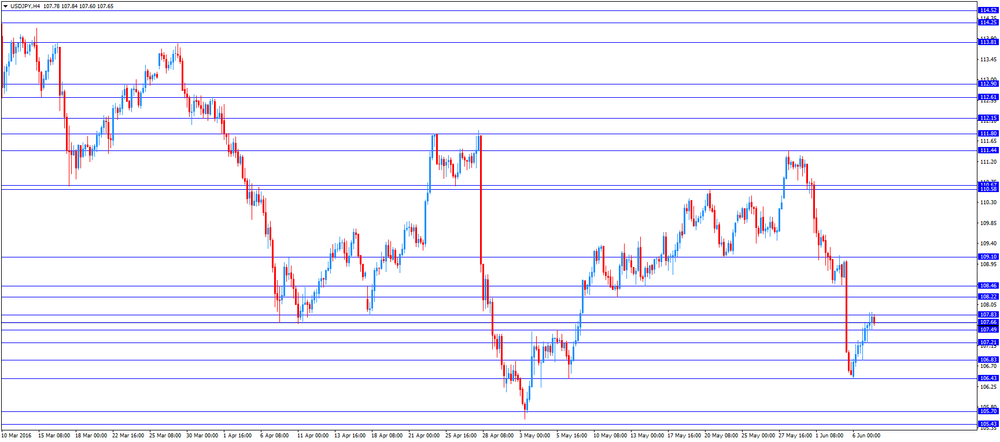Screen dimensions: 1000x442
Task: Click the 111.20 price scale value
Action: (x=988, y=162)
